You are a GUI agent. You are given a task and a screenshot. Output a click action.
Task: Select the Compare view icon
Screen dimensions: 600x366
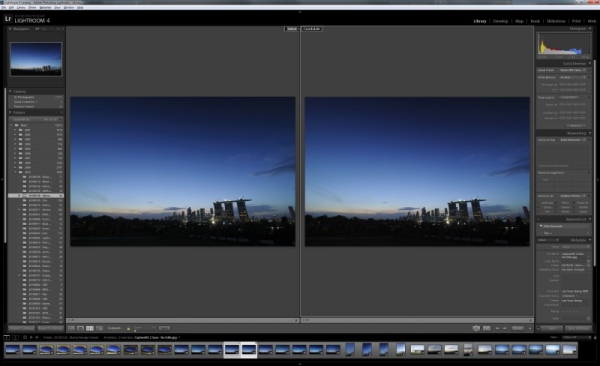tap(90, 328)
